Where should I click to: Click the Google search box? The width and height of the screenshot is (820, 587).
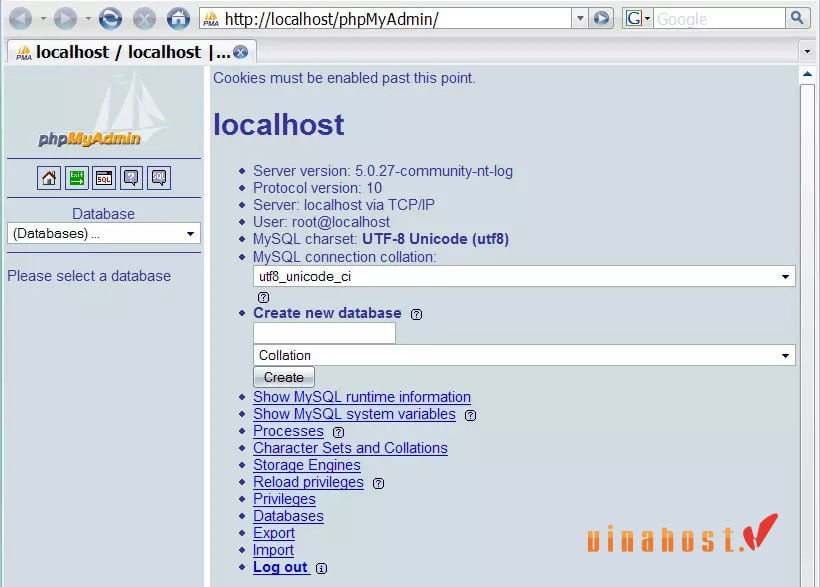(720, 19)
